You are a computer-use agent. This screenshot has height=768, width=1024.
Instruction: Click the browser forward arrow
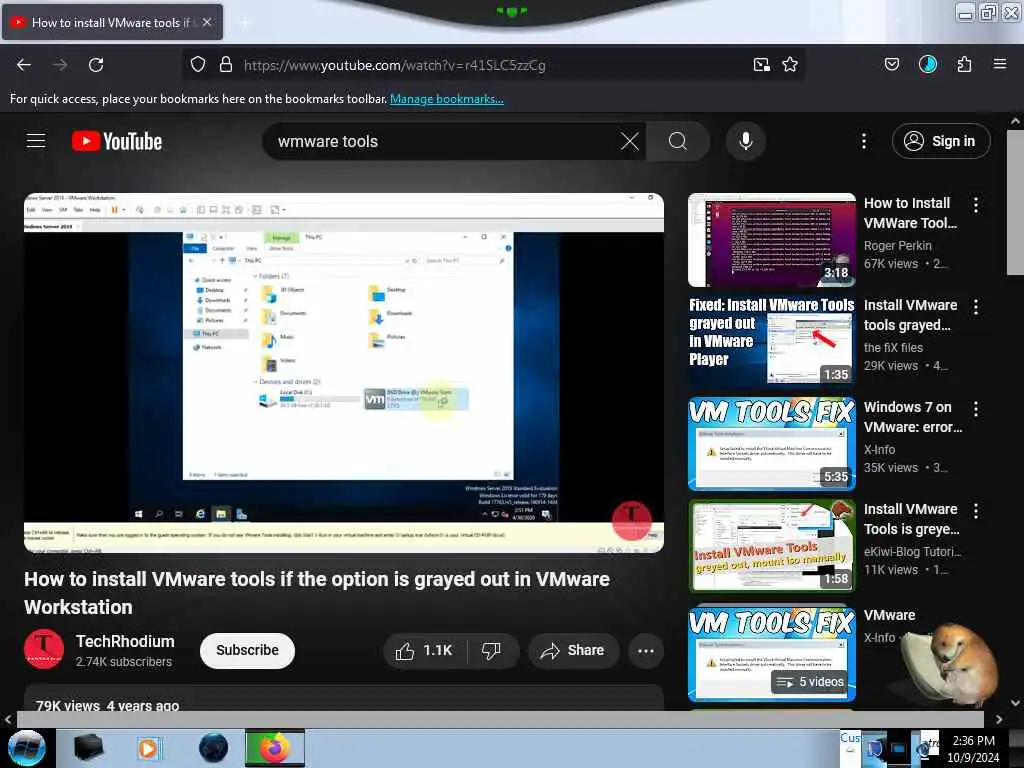[60, 65]
